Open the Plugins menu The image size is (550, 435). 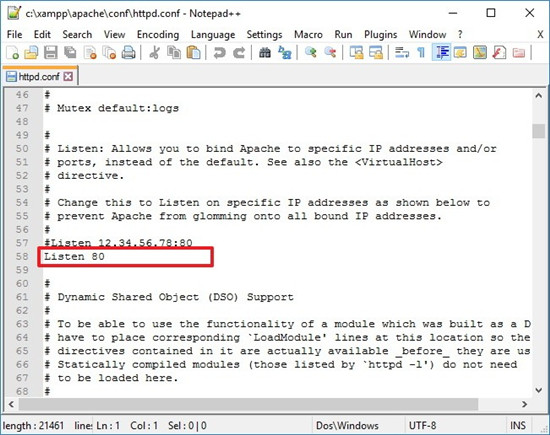pyautogui.click(x=381, y=34)
